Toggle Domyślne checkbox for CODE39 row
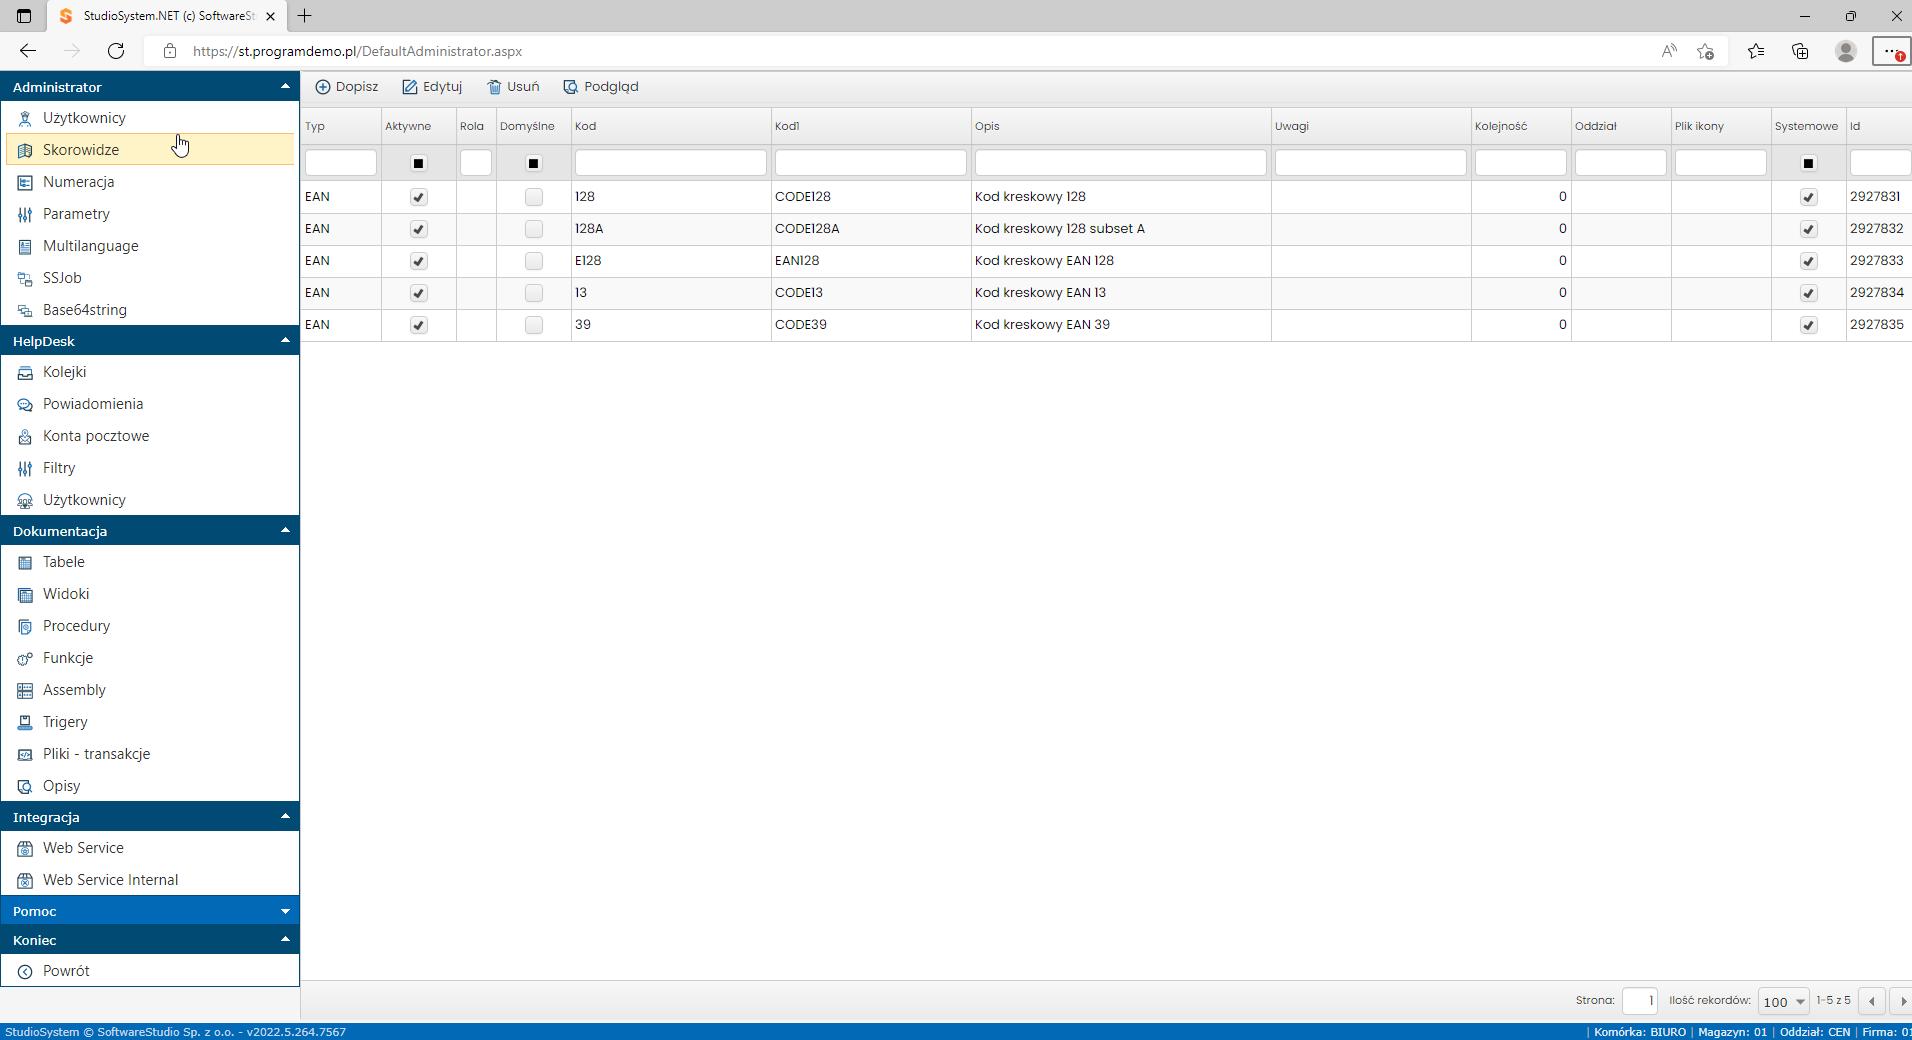 [x=534, y=325]
